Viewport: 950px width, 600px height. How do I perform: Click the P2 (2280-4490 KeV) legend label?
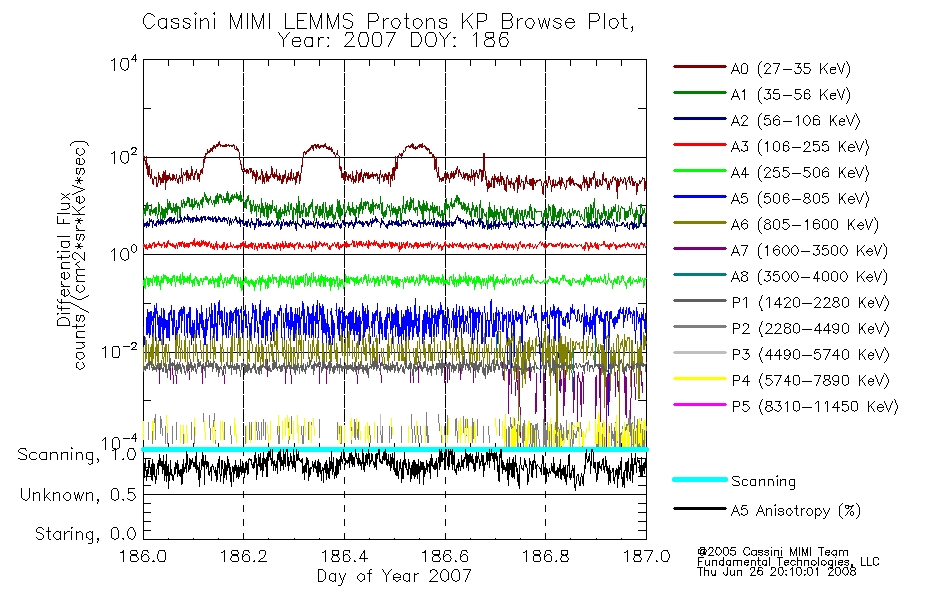[x=810, y=329]
